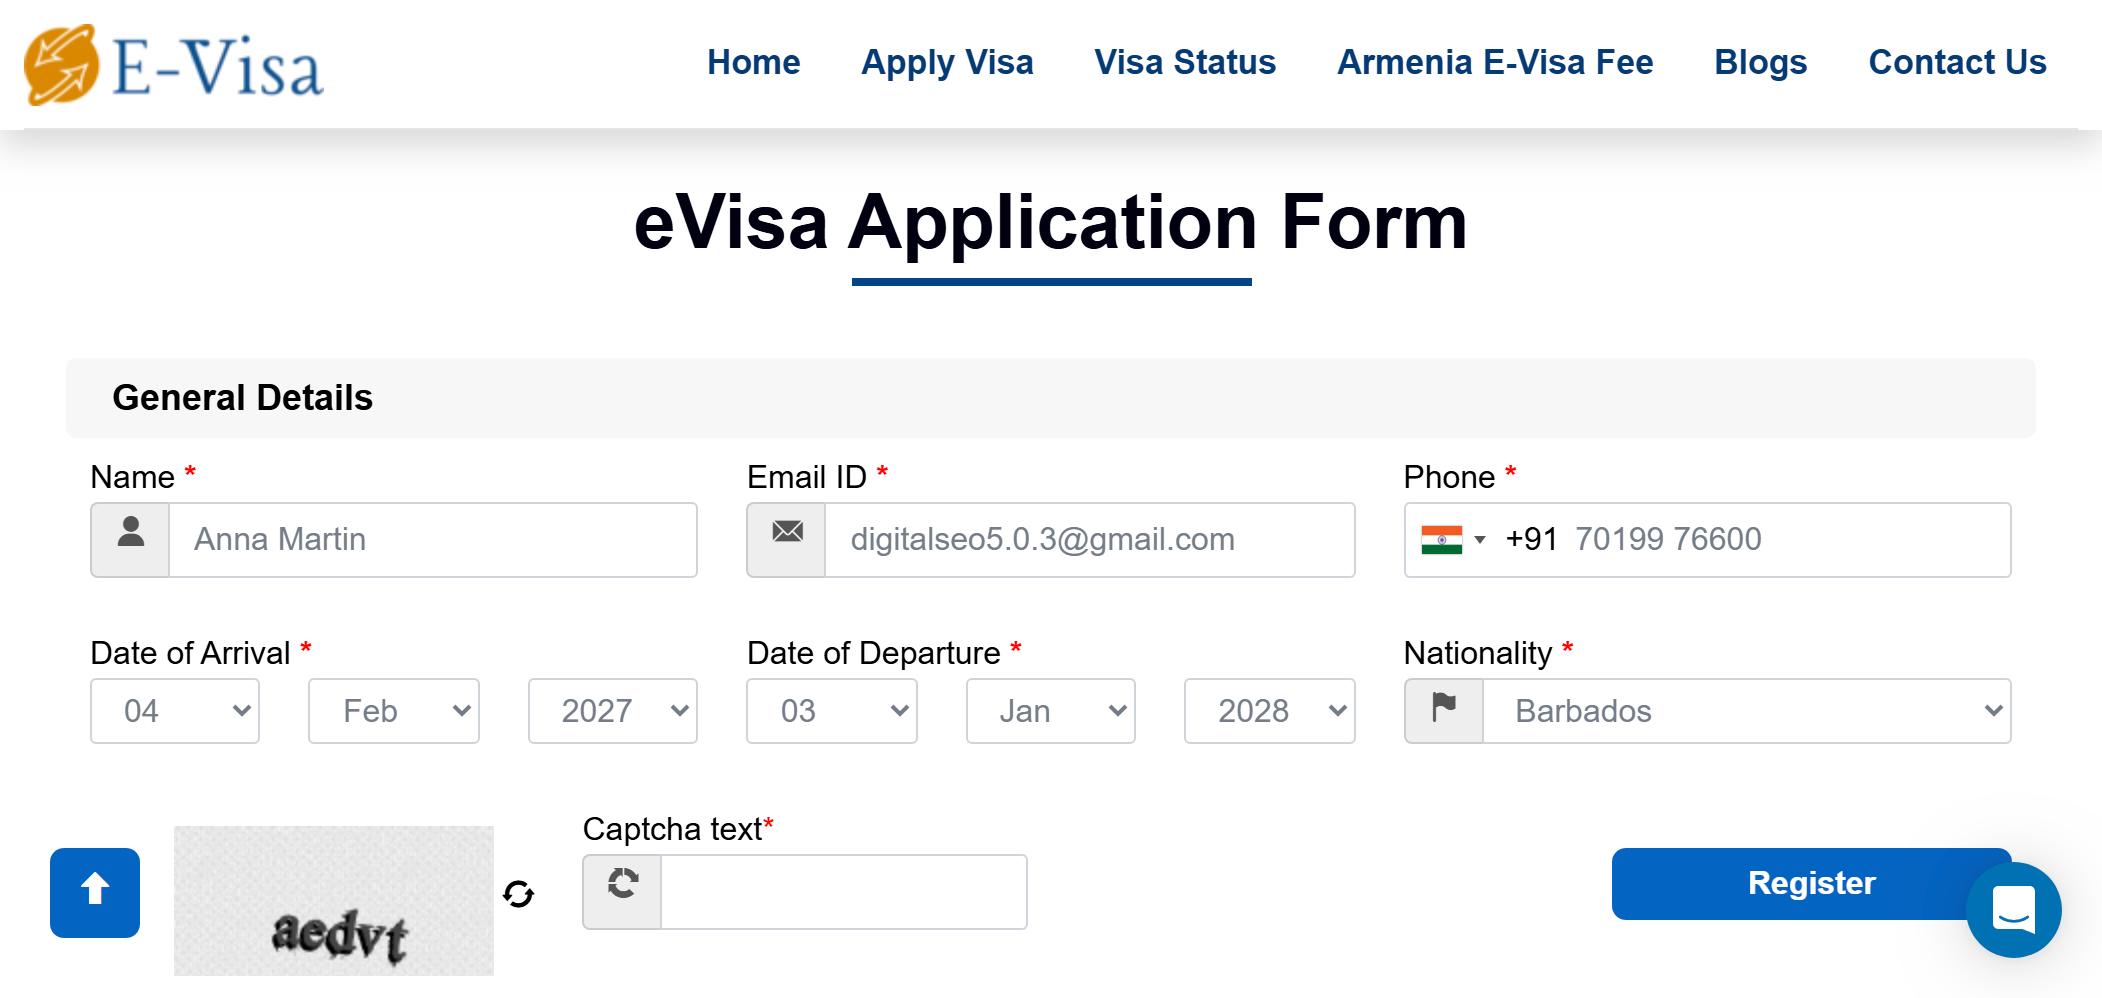
Task: Open the Nationality dropdown showing Barbados
Action: coord(1746,711)
